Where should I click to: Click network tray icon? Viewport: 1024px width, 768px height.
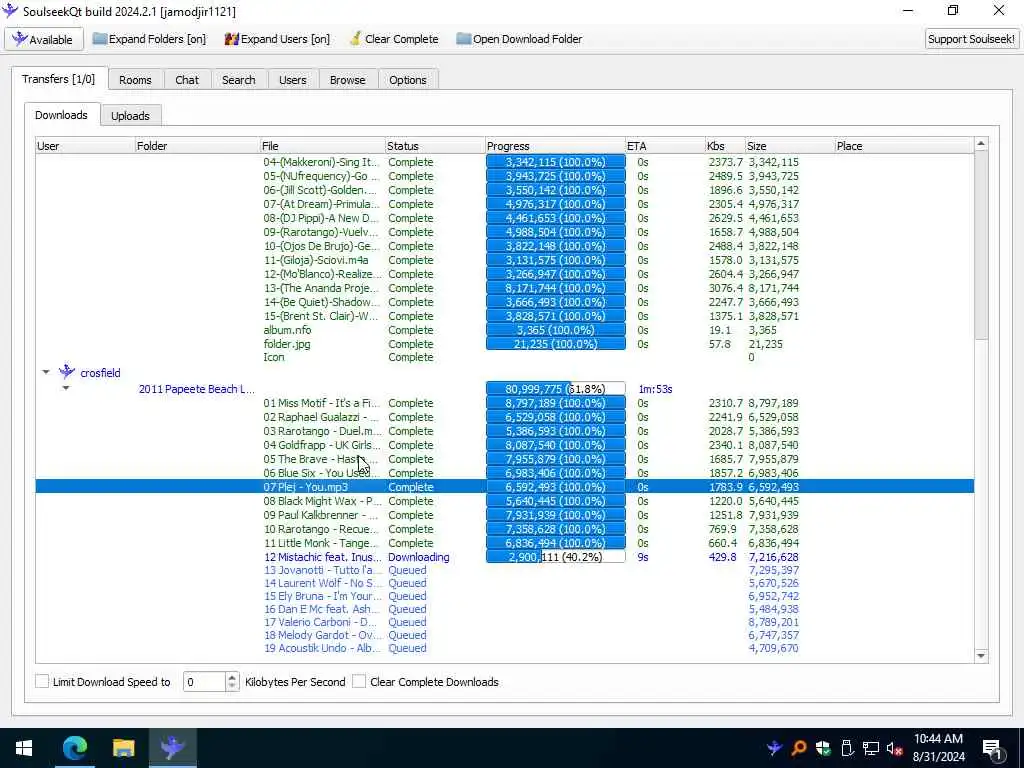871,748
